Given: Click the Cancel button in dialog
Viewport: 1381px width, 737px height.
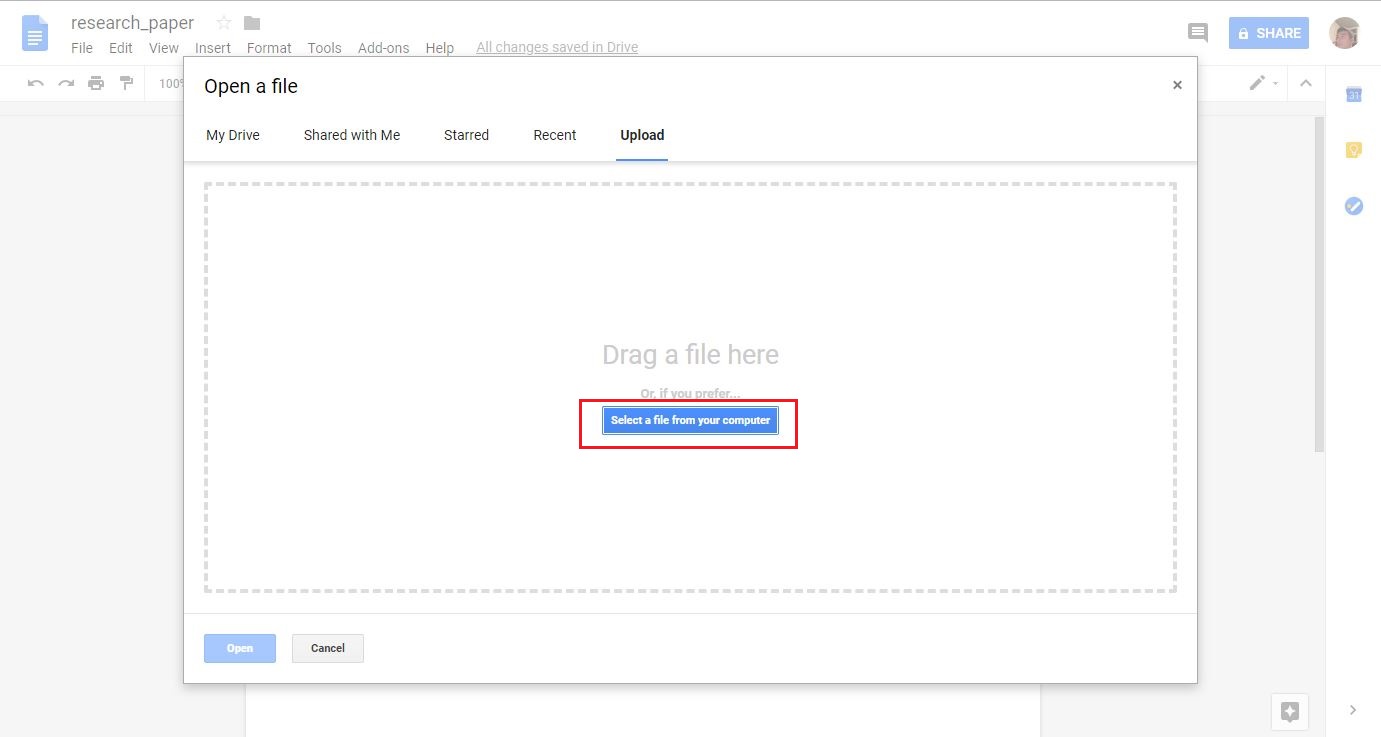Looking at the screenshot, I should [x=328, y=648].
